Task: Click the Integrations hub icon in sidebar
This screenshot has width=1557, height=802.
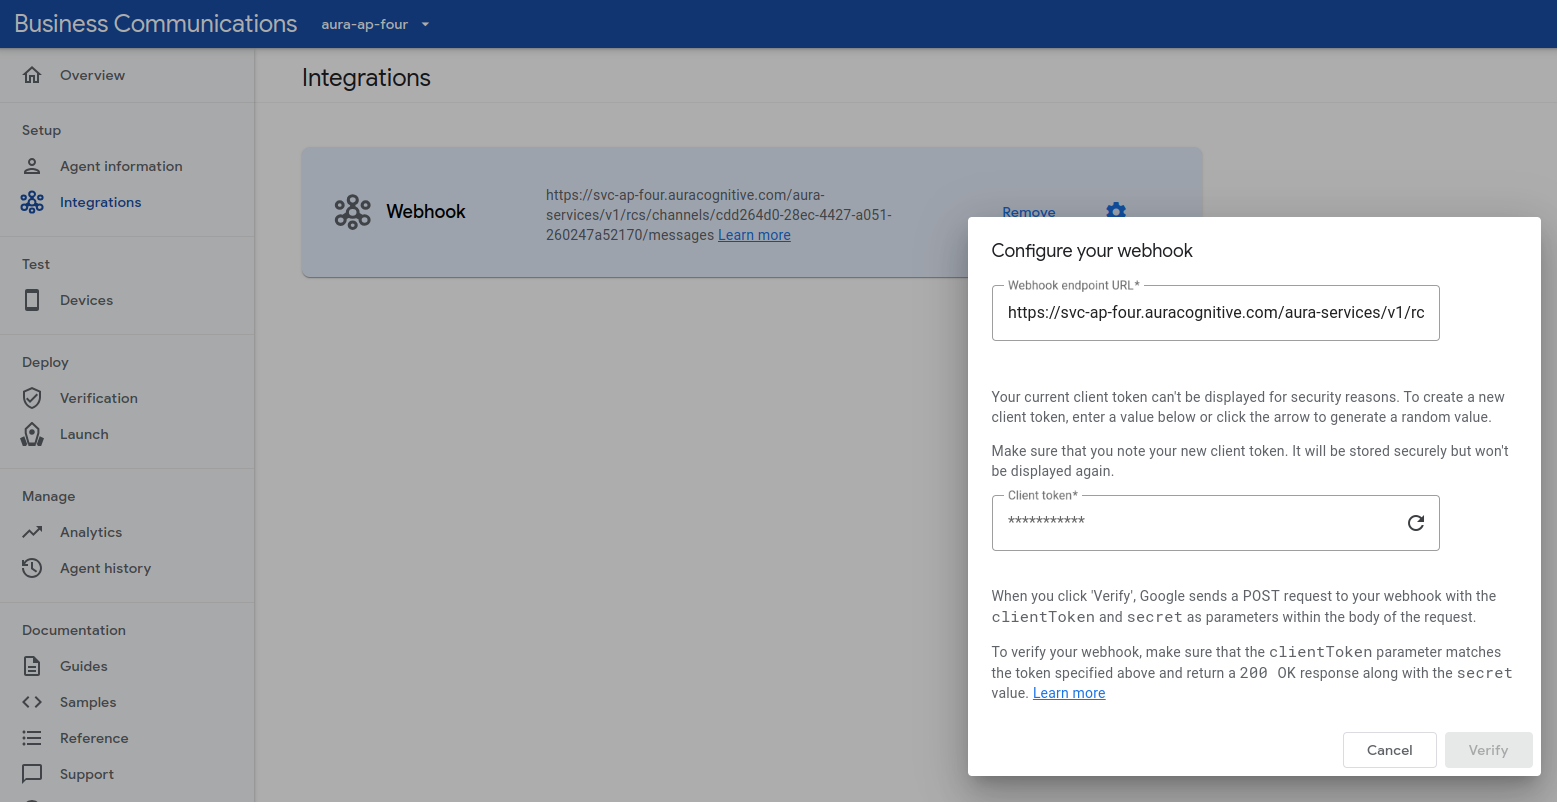Action: pos(32,202)
